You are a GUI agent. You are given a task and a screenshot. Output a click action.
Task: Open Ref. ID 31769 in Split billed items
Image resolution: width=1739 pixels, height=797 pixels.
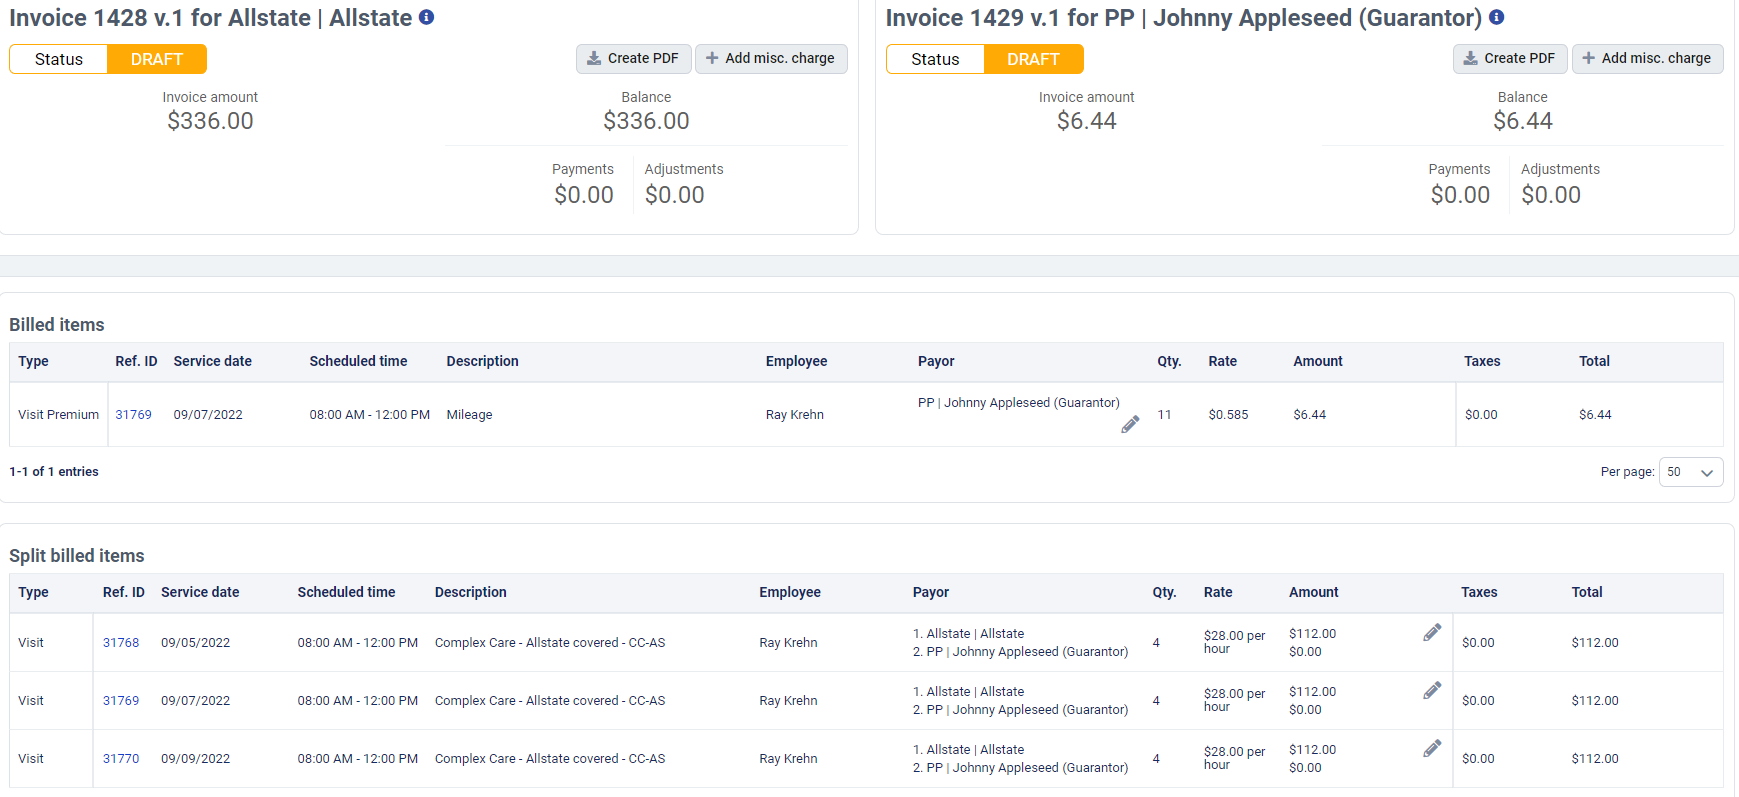(x=121, y=701)
